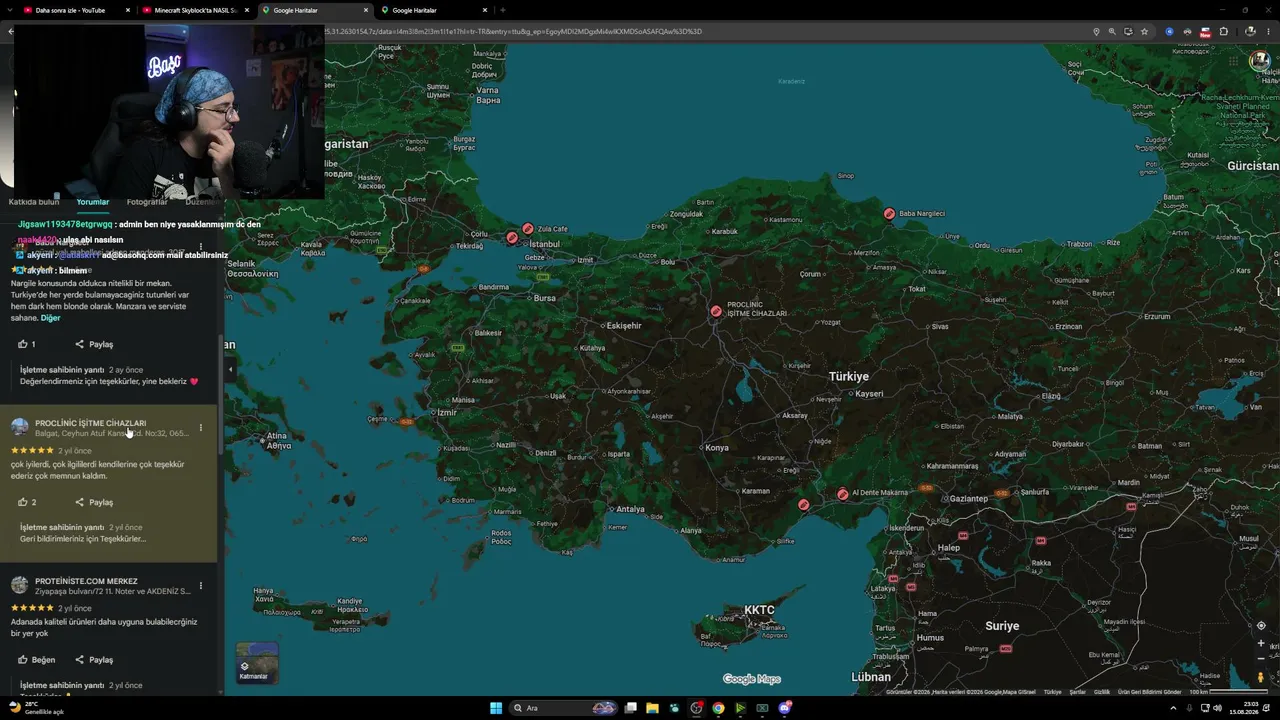Open more options for PROCLİNİC review
The height and width of the screenshot is (720, 1280).
tap(200, 428)
